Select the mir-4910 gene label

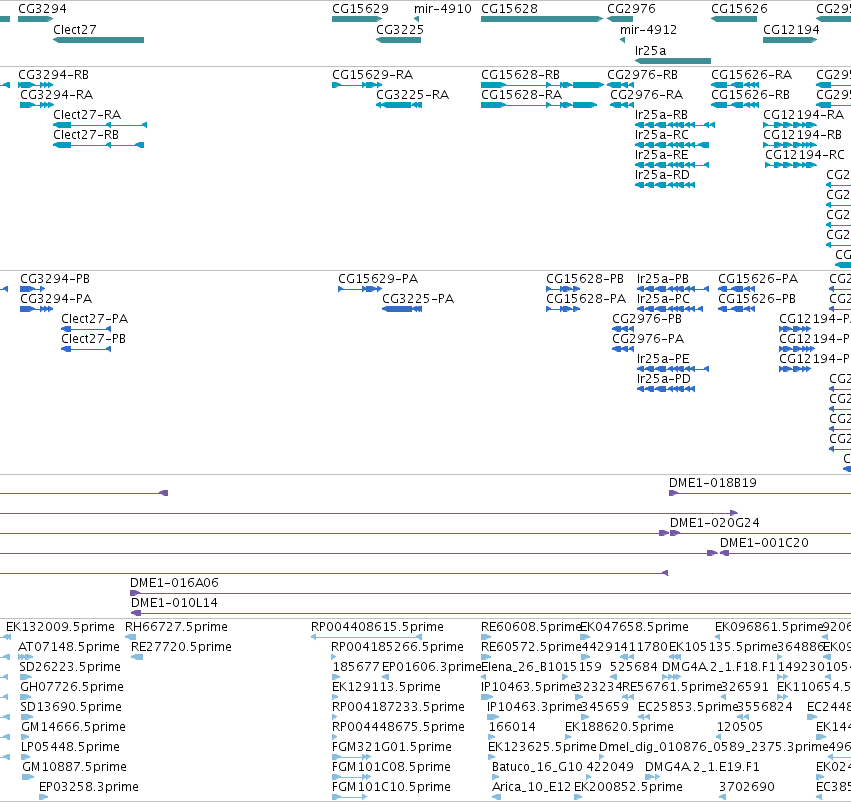(x=442, y=9)
